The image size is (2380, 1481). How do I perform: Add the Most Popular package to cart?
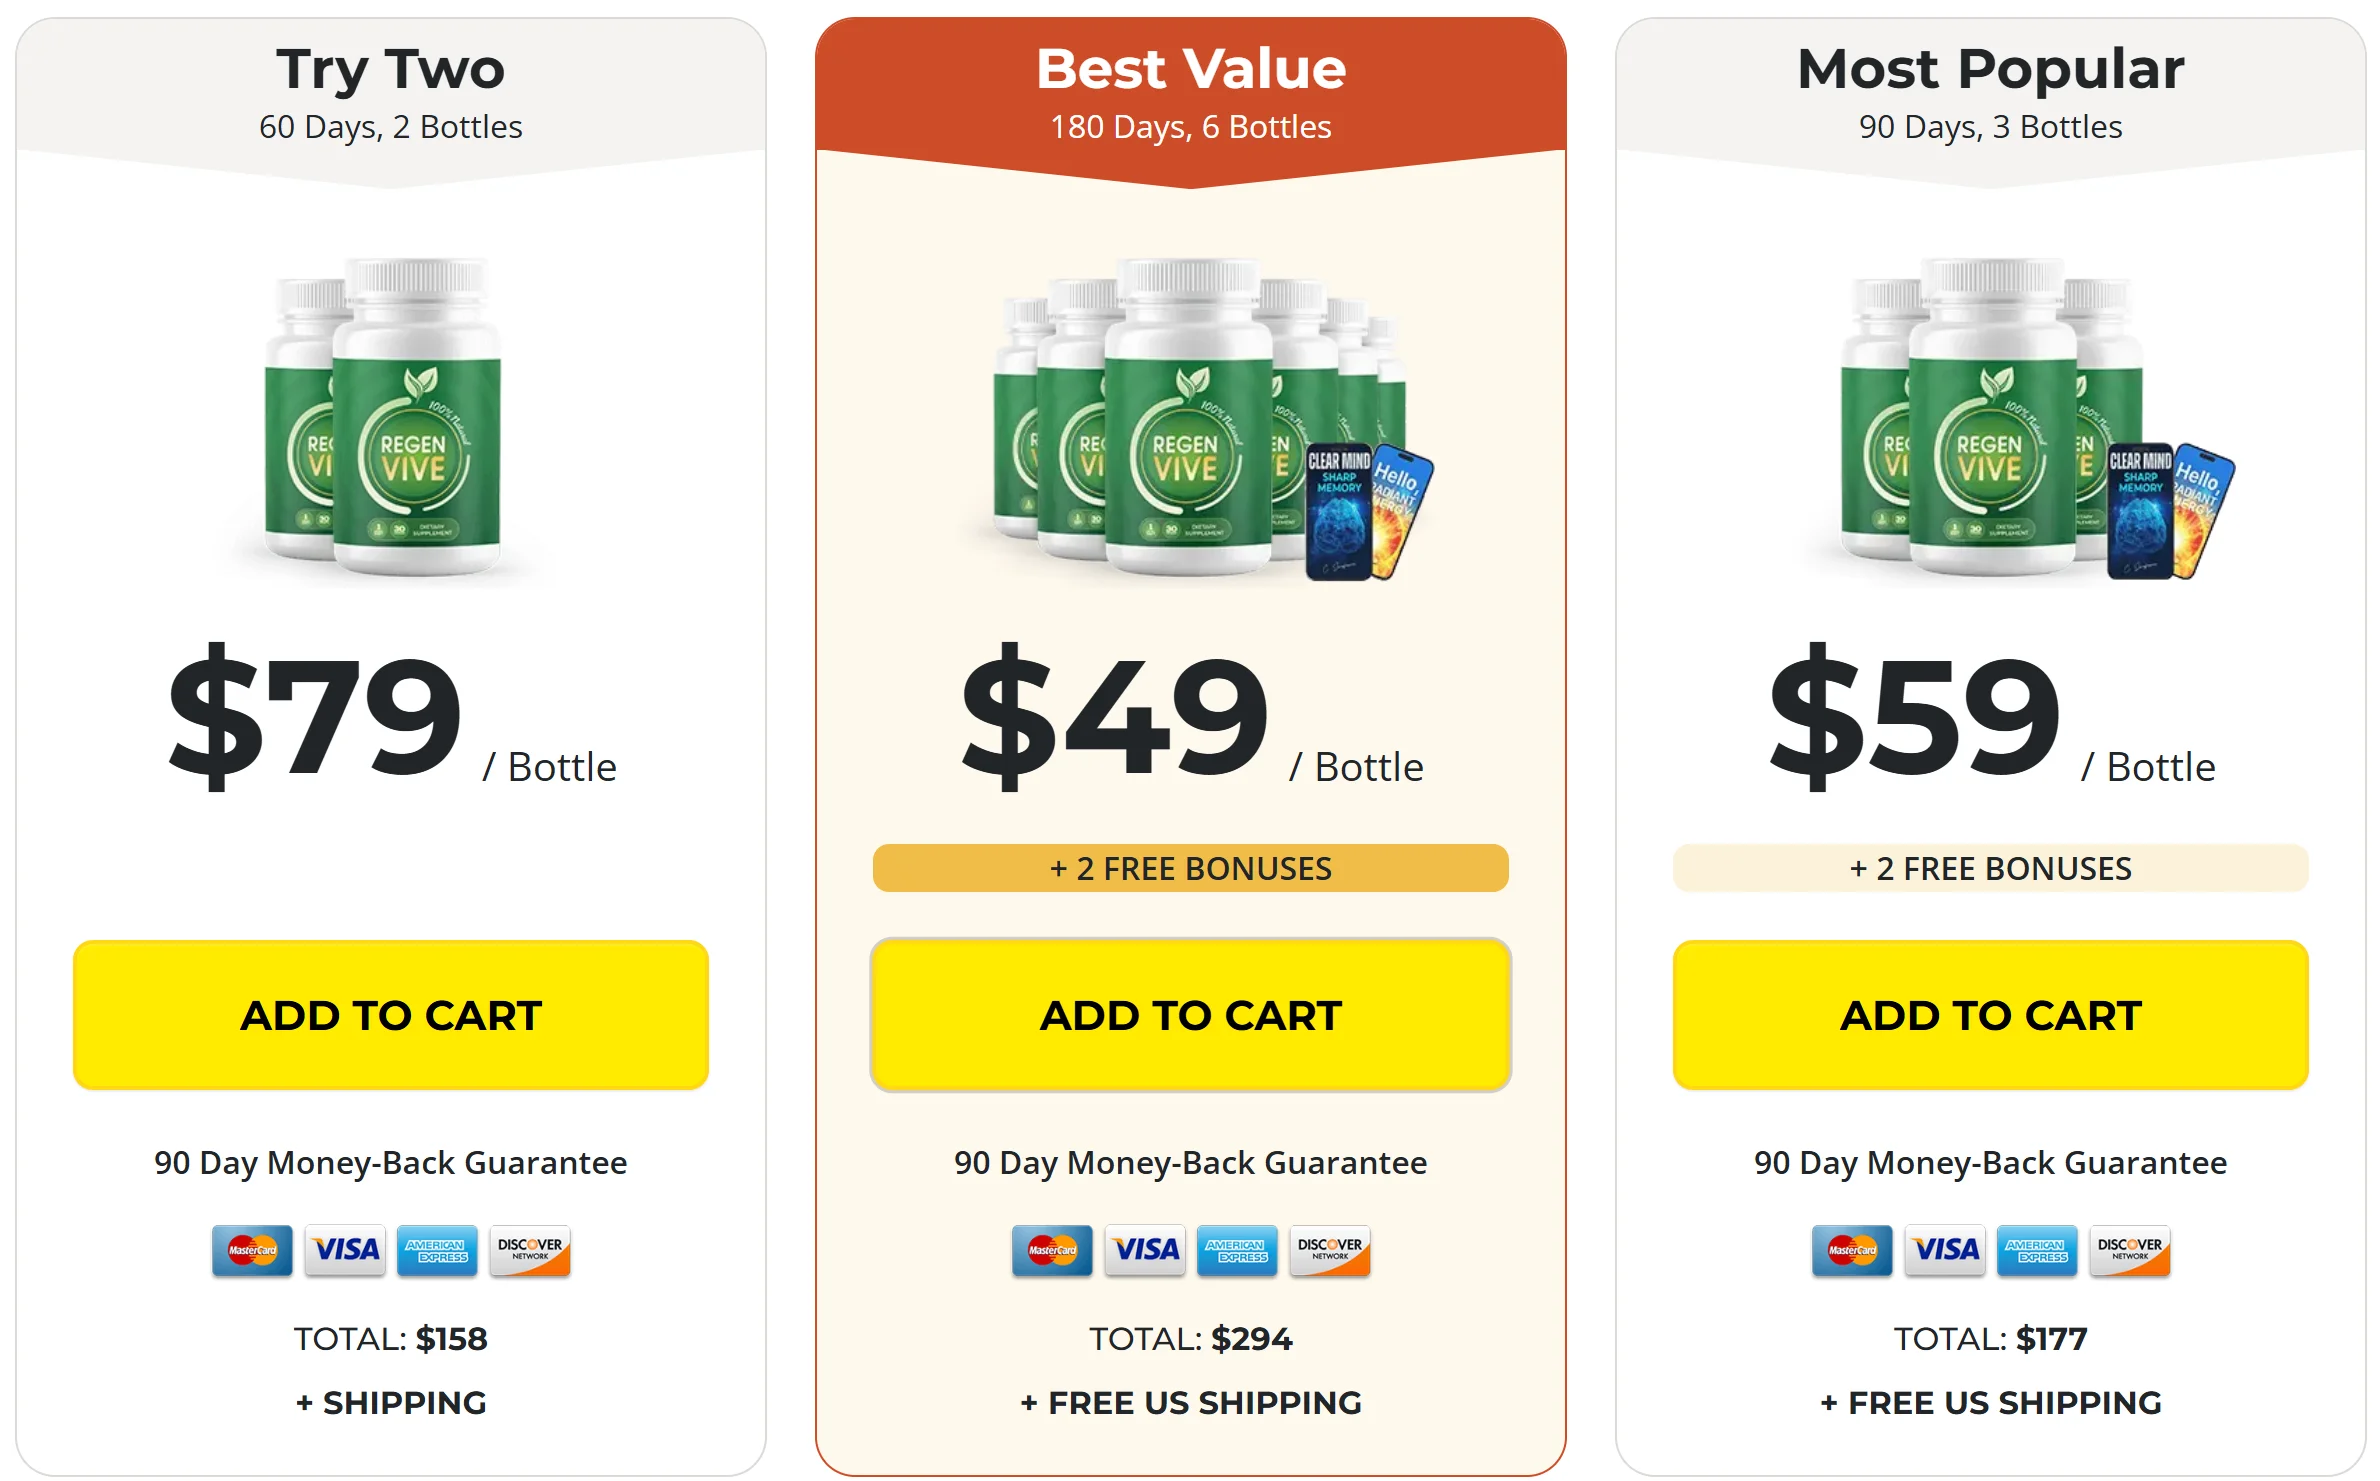pyautogui.click(x=1991, y=1015)
